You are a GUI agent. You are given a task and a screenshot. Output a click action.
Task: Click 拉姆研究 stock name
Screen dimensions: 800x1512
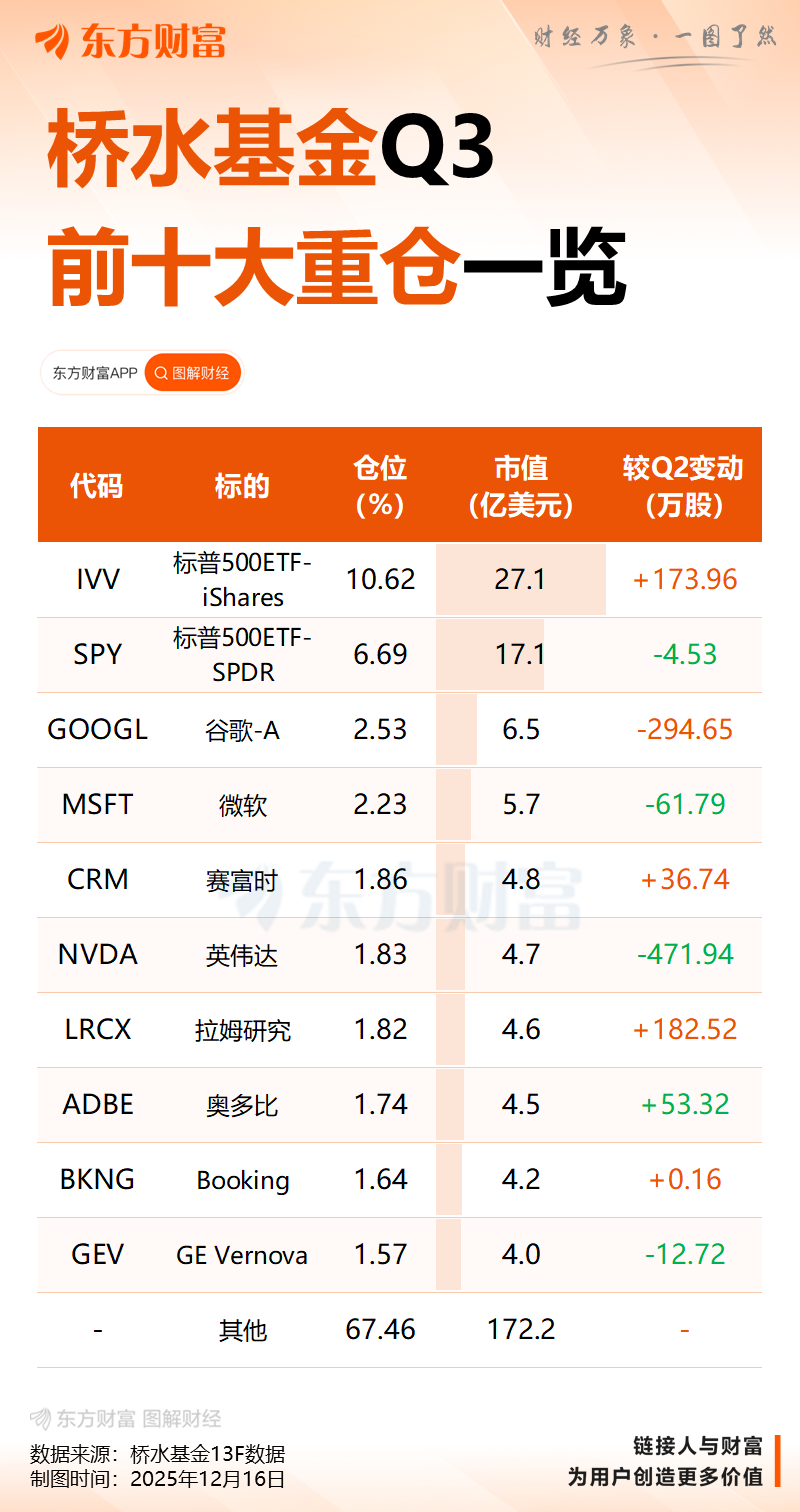tap(243, 1030)
